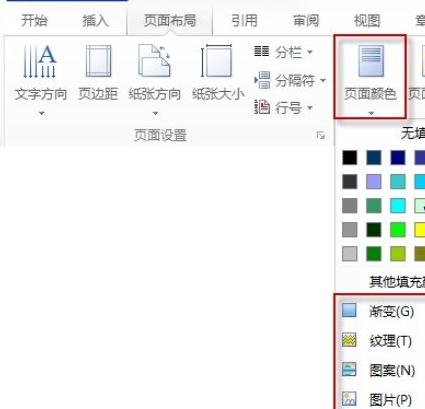Expand the 分隔符 breaks dropdown
425x409 pixels.
(290, 80)
